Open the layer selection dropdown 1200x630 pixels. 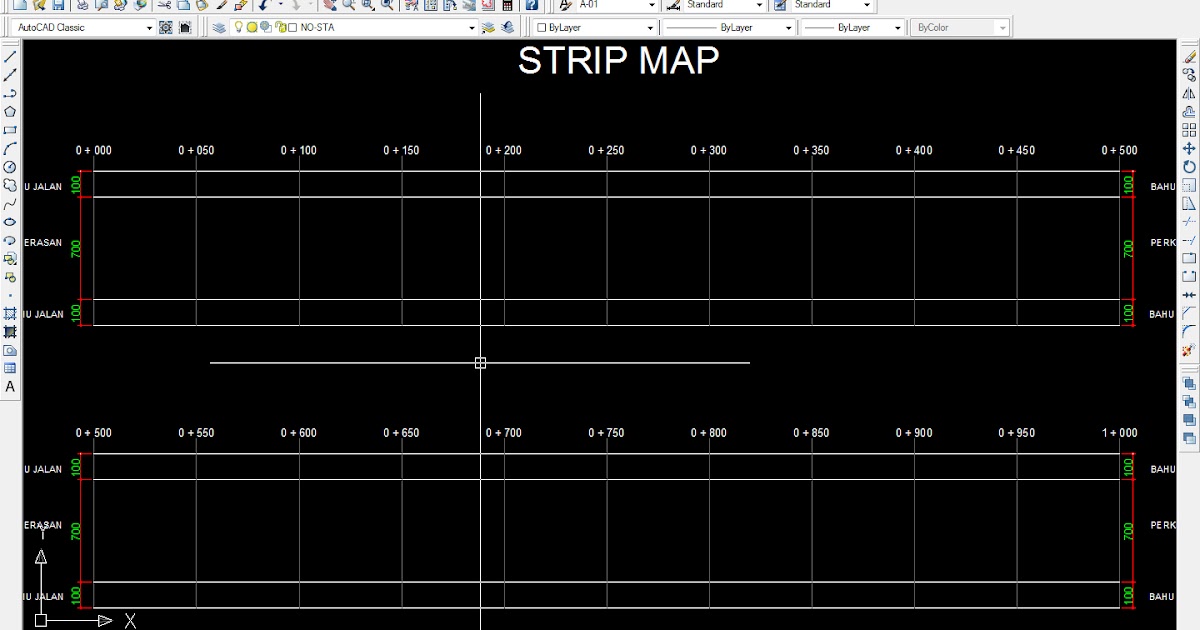coord(472,27)
